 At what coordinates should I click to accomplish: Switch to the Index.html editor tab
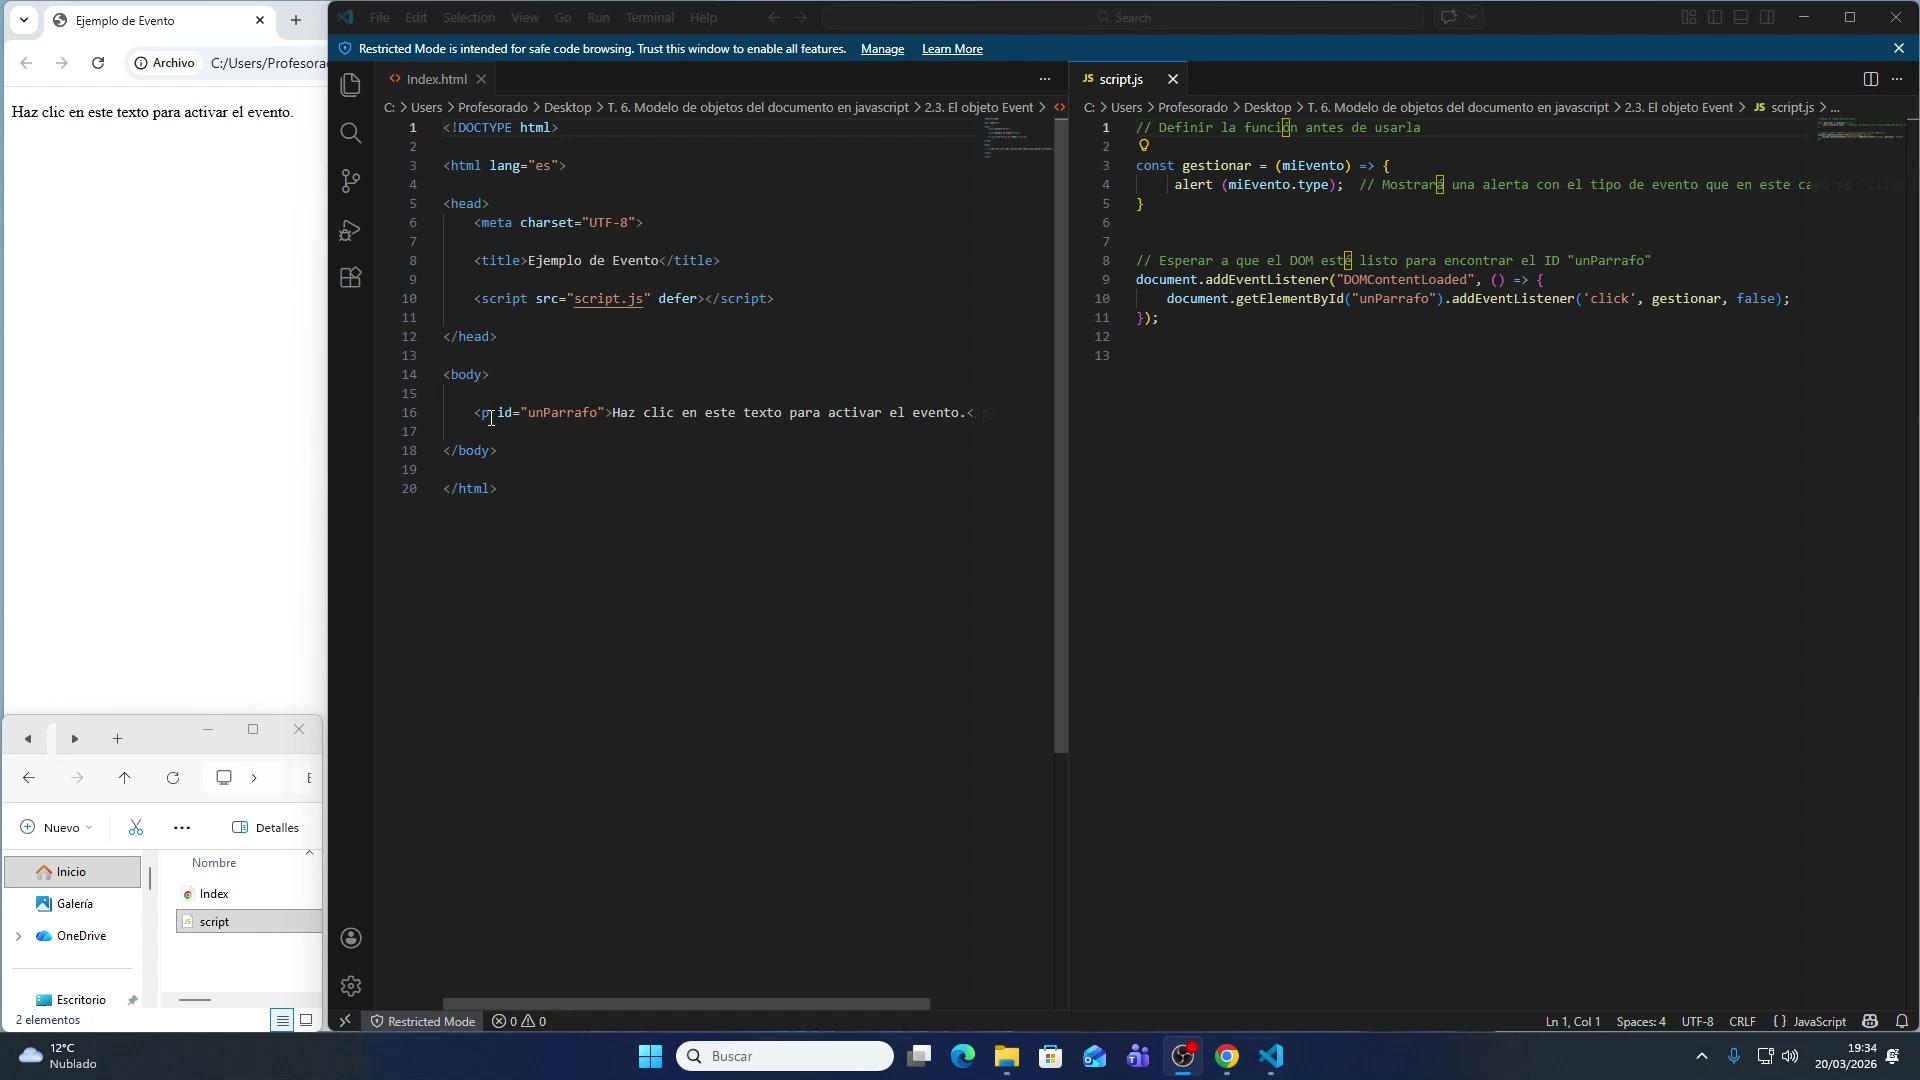coord(436,79)
